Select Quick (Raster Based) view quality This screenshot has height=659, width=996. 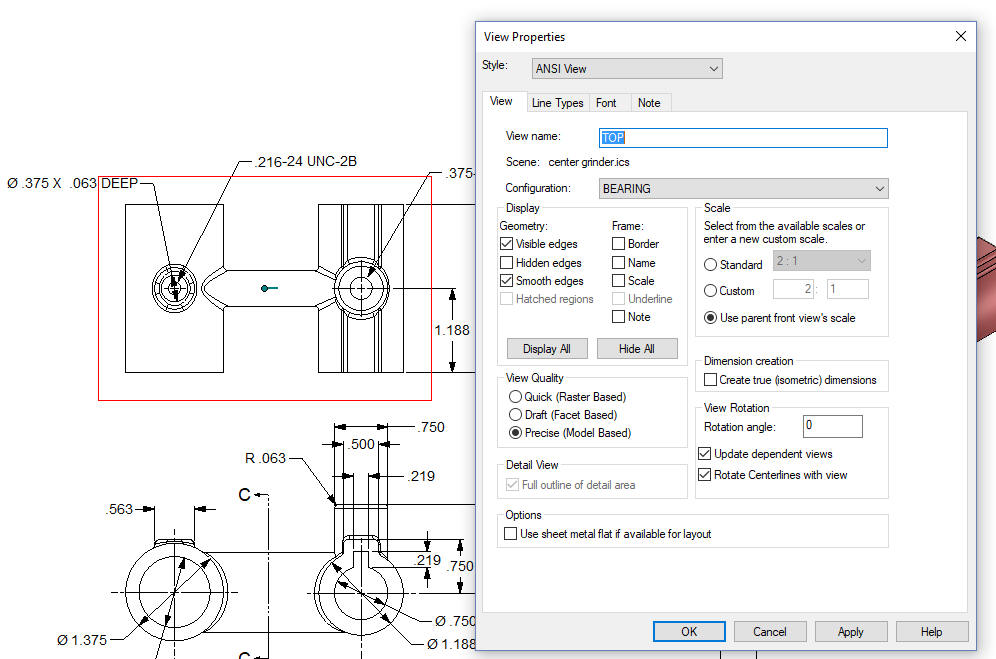515,397
